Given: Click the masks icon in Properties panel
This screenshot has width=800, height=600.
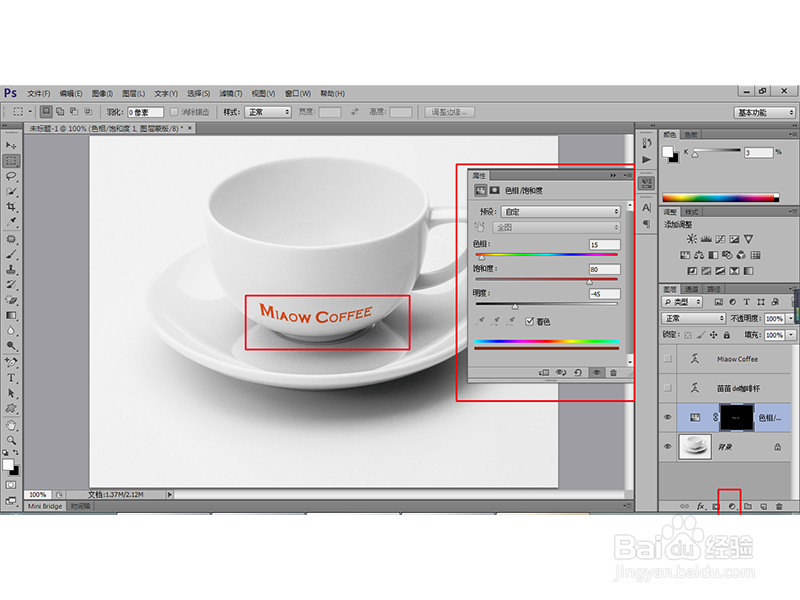Looking at the screenshot, I should [x=494, y=190].
